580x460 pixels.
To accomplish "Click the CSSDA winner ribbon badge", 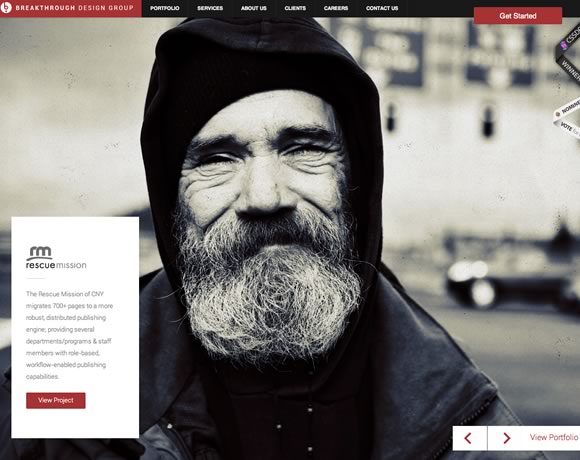I will pos(569,55).
